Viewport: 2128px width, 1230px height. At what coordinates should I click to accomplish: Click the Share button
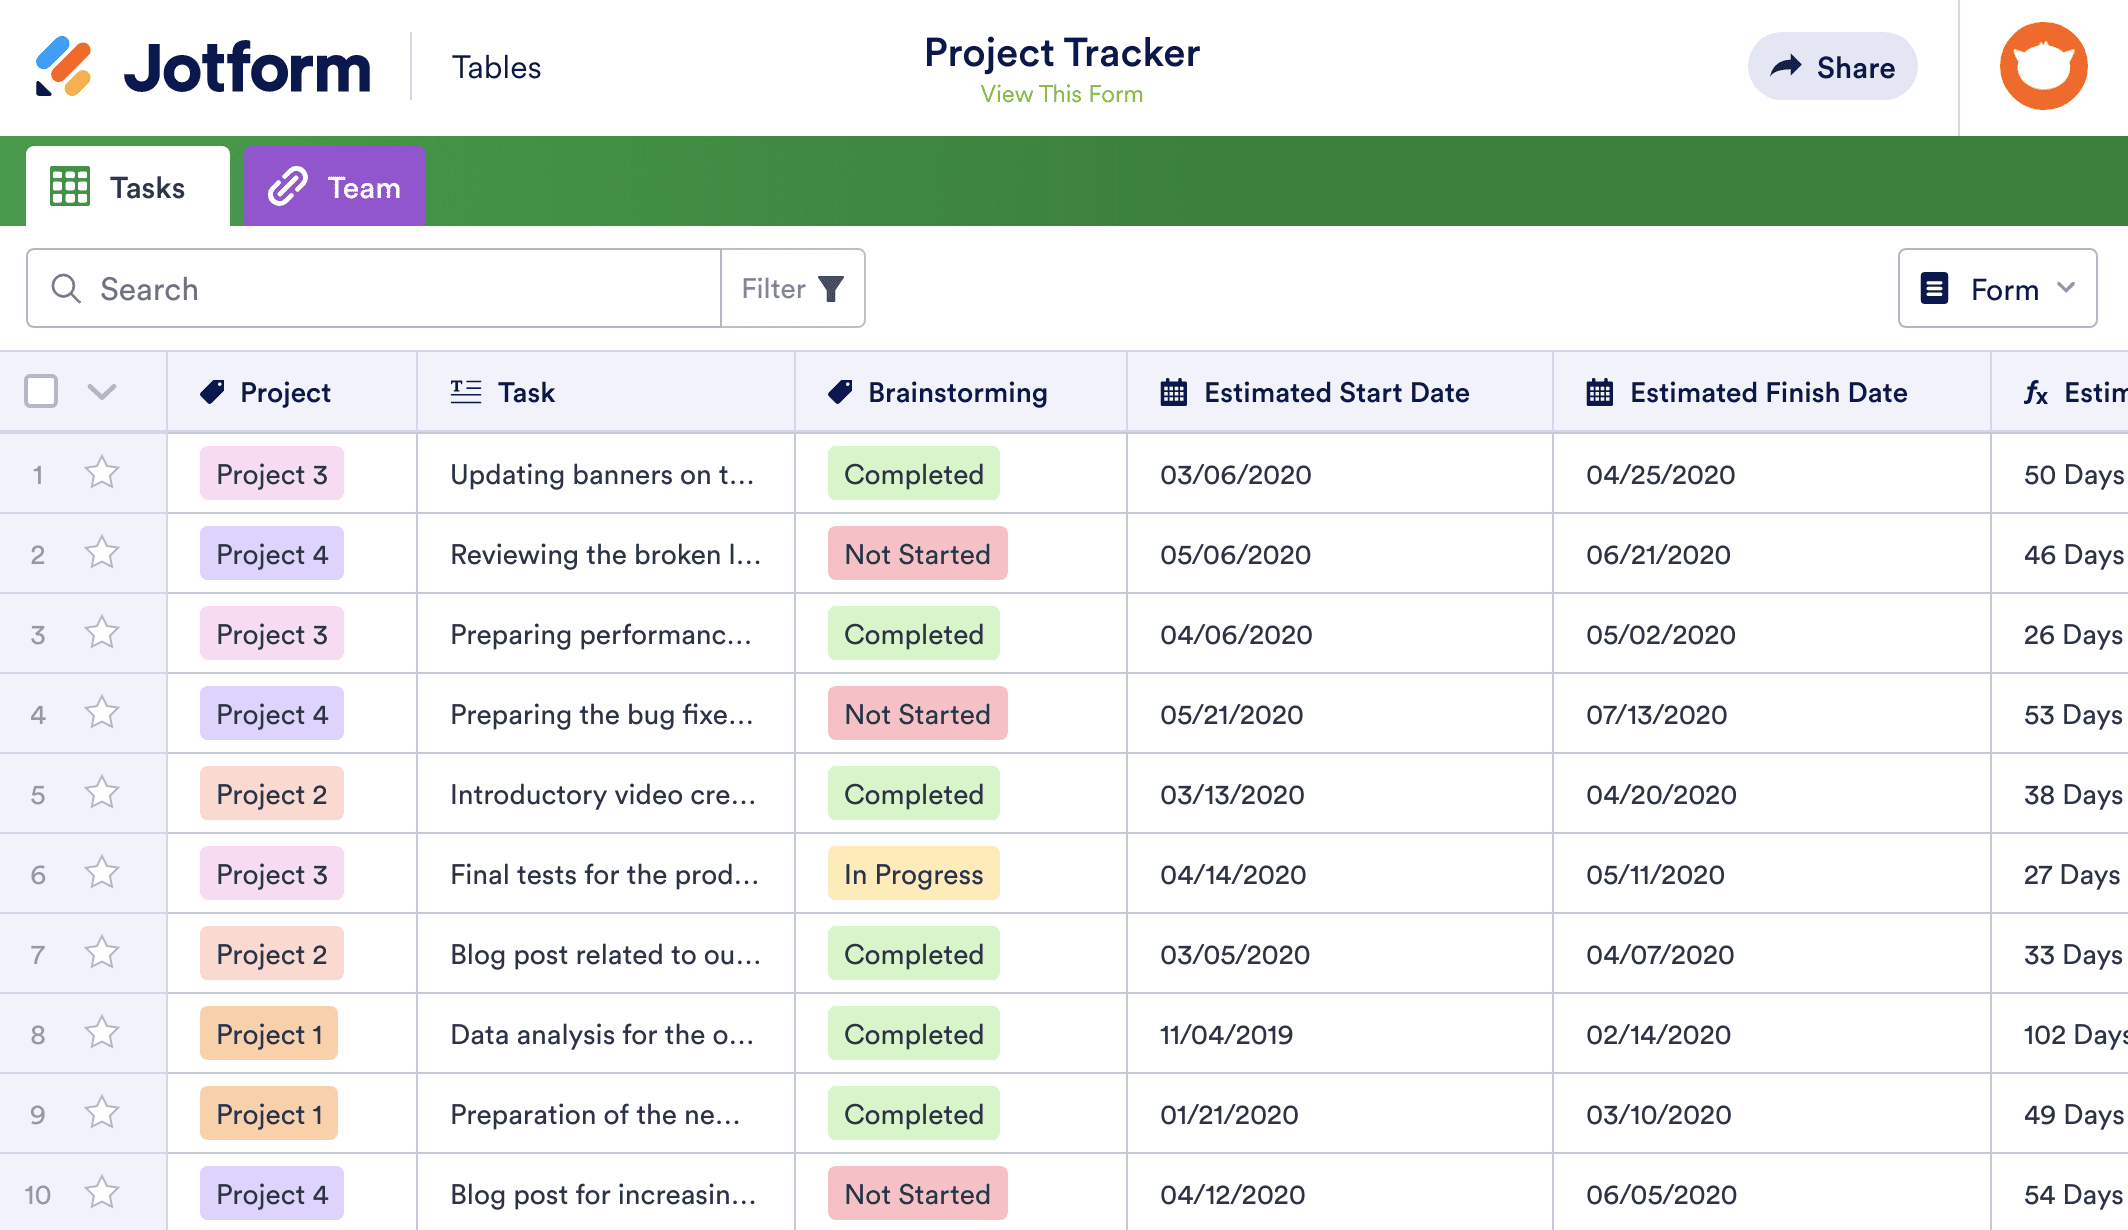(1832, 67)
